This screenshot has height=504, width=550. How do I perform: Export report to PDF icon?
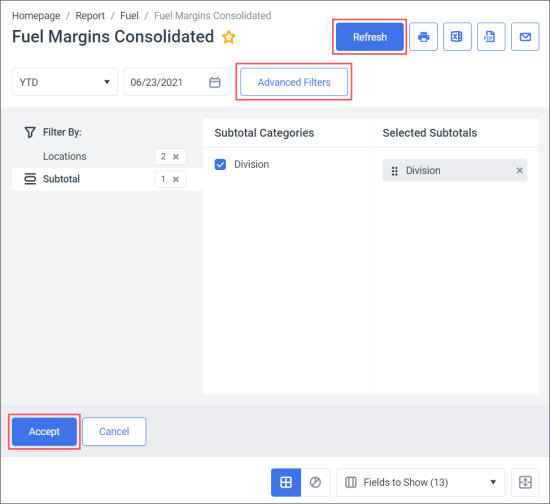pos(491,37)
